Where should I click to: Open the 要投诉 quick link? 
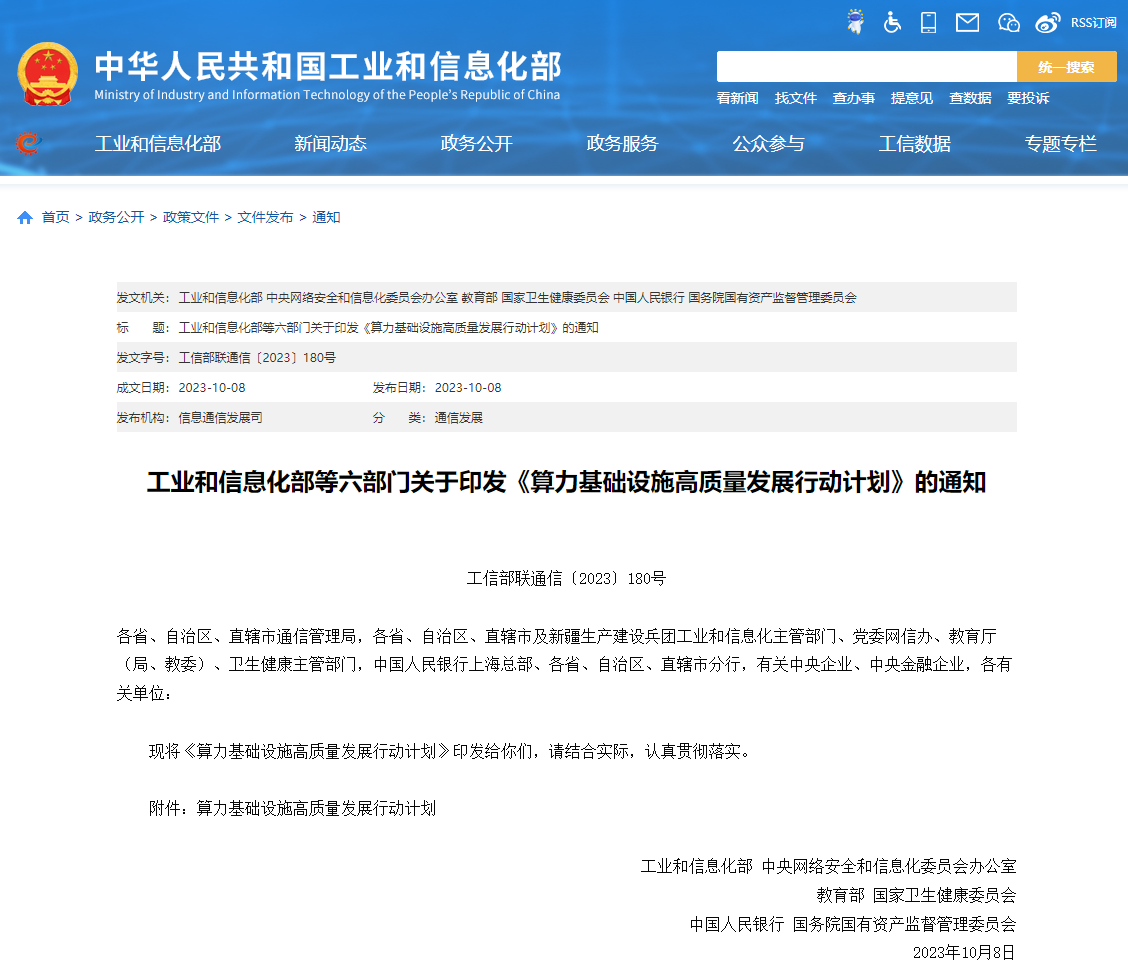[1029, 98]
